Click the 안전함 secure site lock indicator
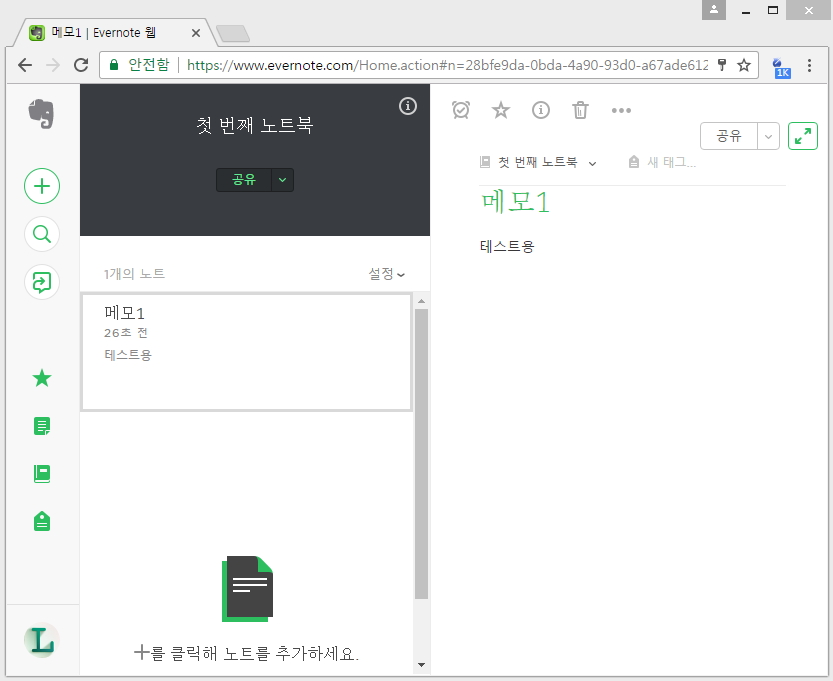Viewport: 833px width, 681px height. pos(139,65)
